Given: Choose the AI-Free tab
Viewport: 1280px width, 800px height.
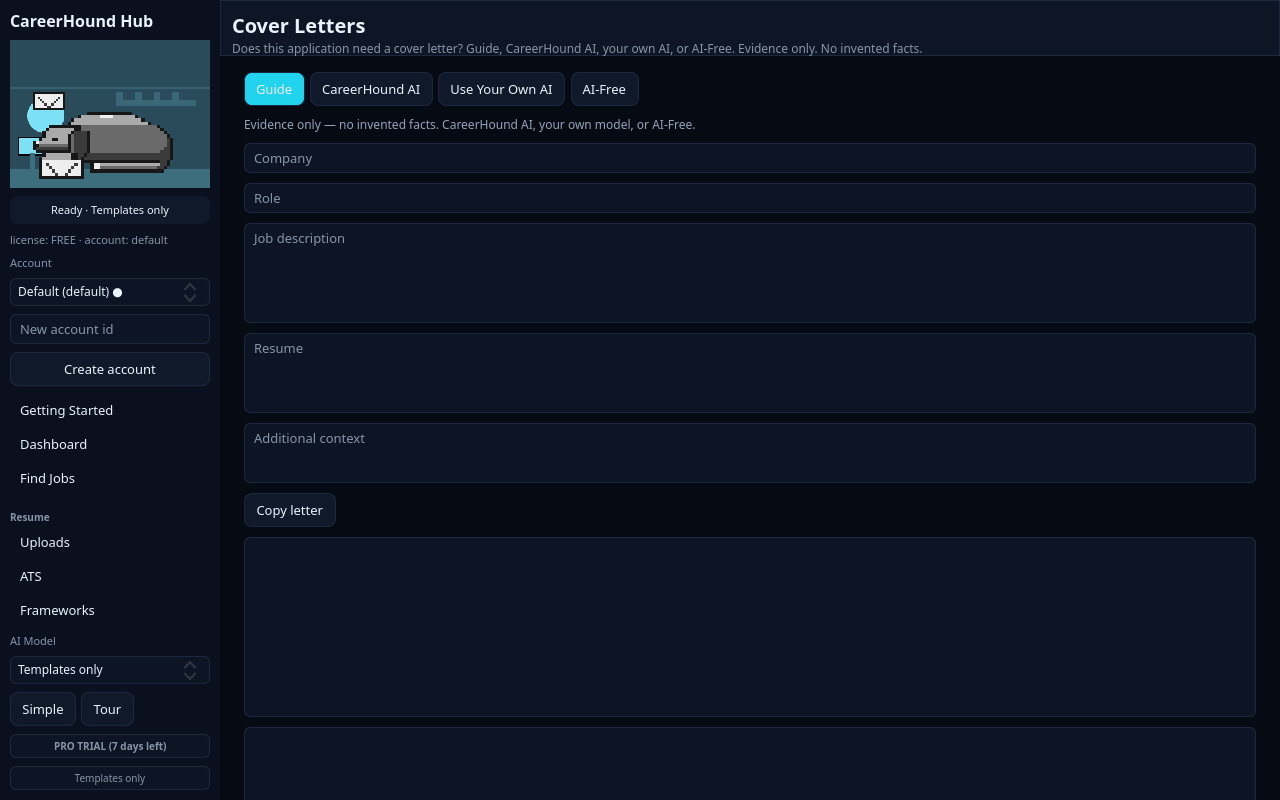Looking at the screenshot, I should click(x=604, y=89).
